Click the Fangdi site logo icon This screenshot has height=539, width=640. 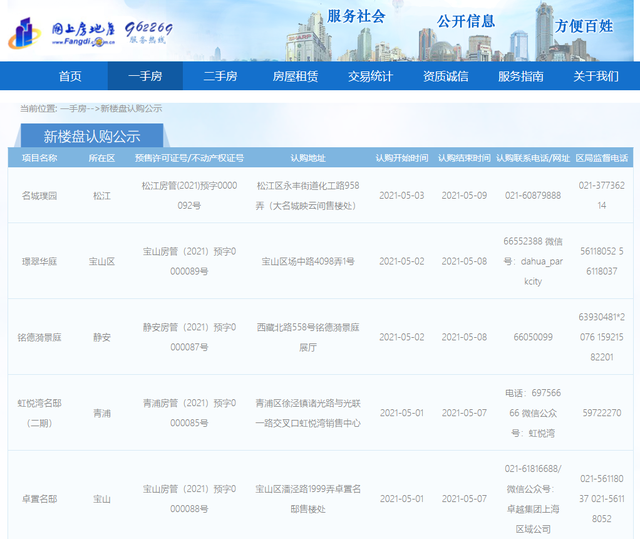tap(24, 33)
